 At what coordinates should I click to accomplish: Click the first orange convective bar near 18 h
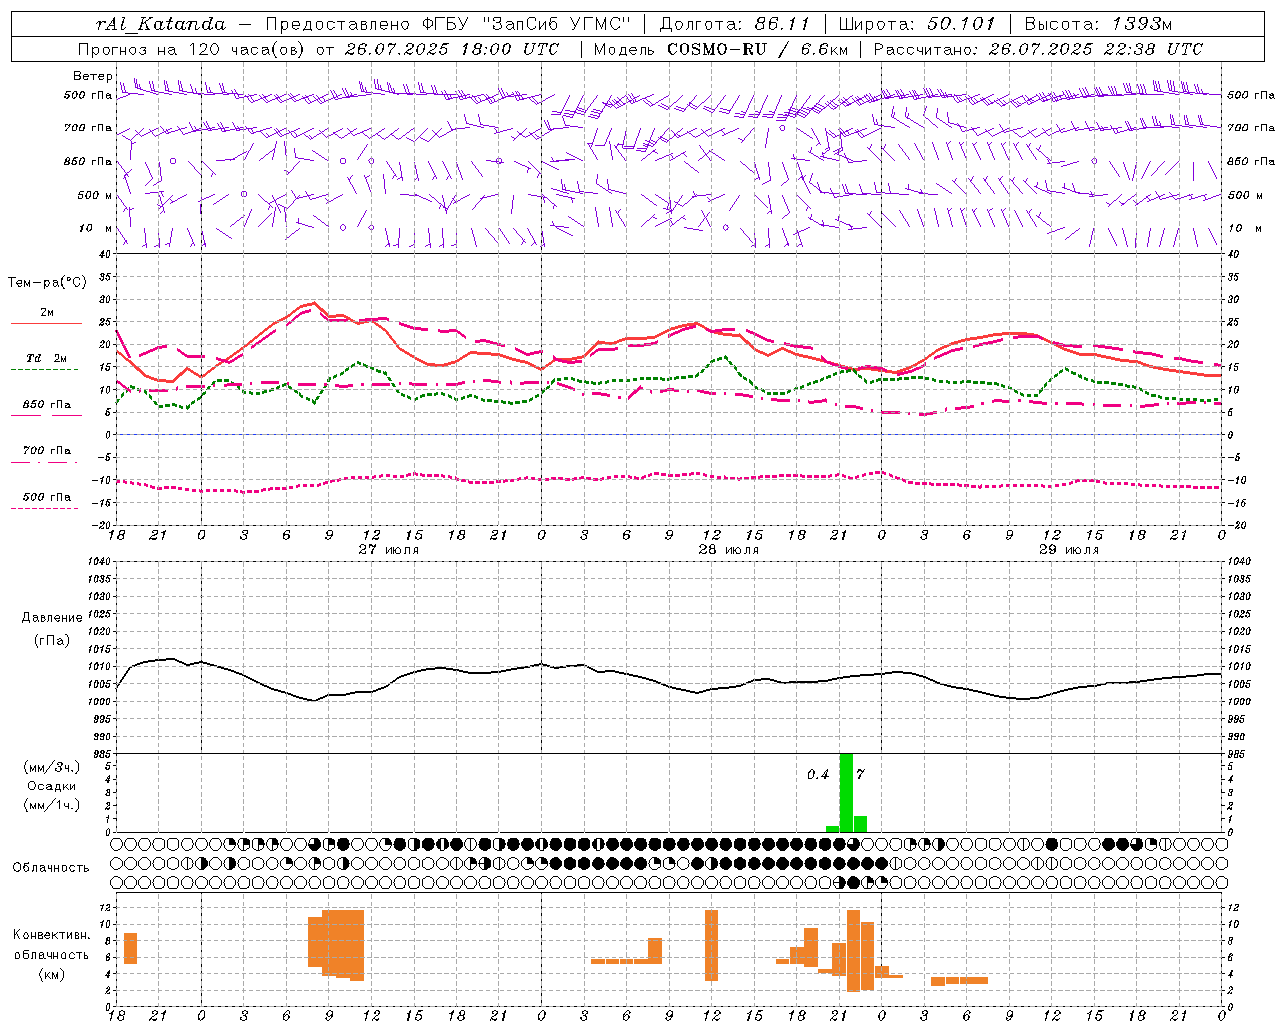pyautogui.click(x=130, y=948)
